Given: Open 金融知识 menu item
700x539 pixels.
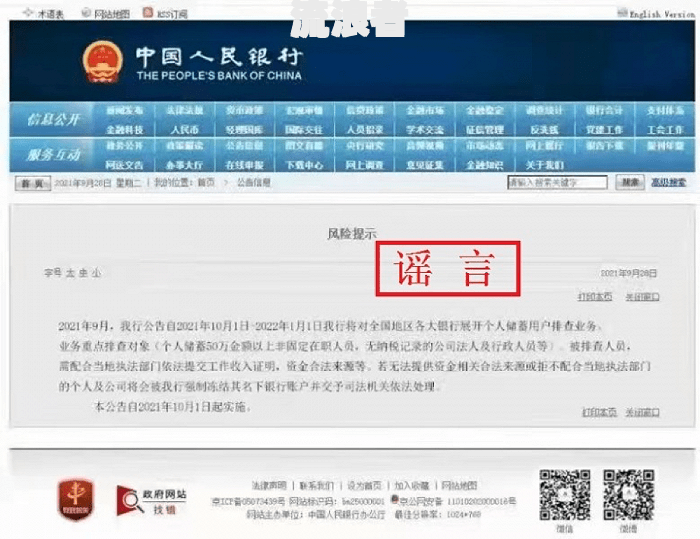Looking at the screenshot, I should (485, 165).
